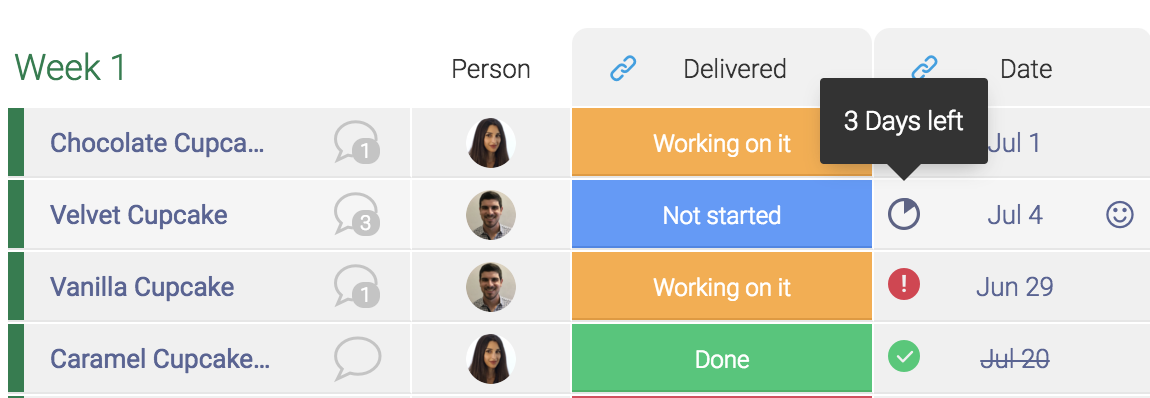
Task: Select the Person column header
Action: click(x=491, y=69)
